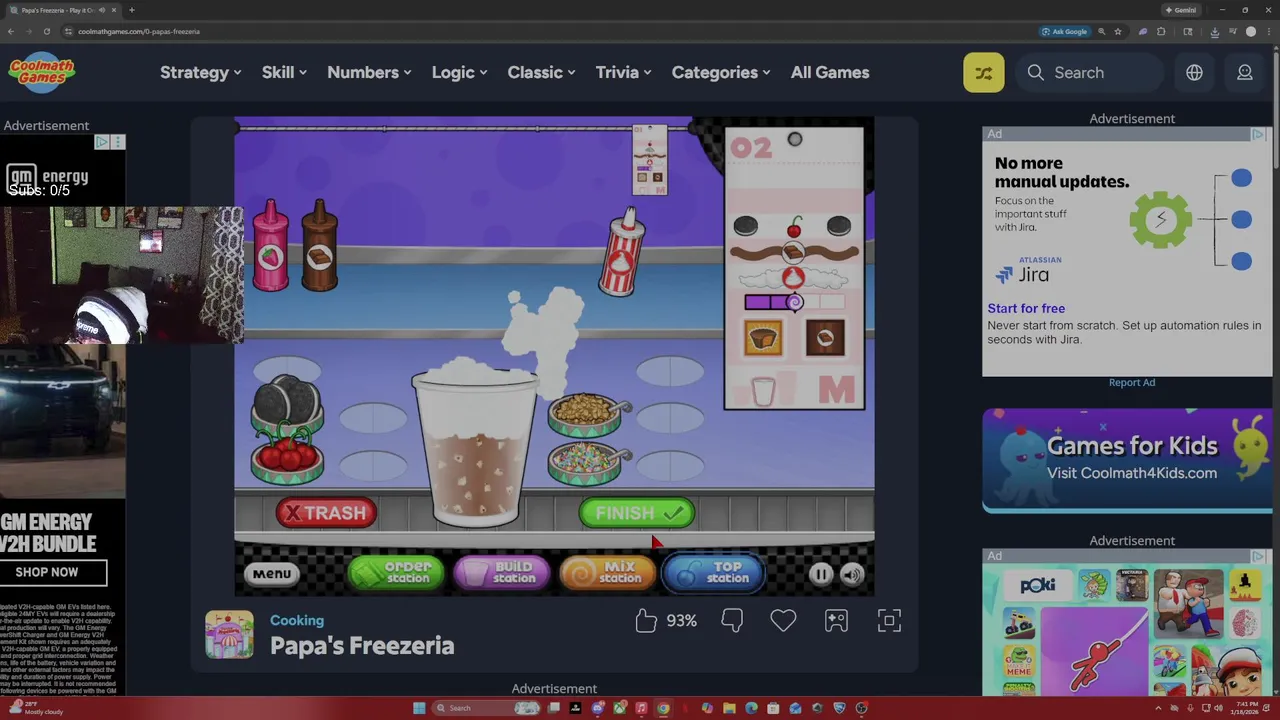1280x720 pixels.
Task: Expand the Numbers menu
Action: point(369,72)
